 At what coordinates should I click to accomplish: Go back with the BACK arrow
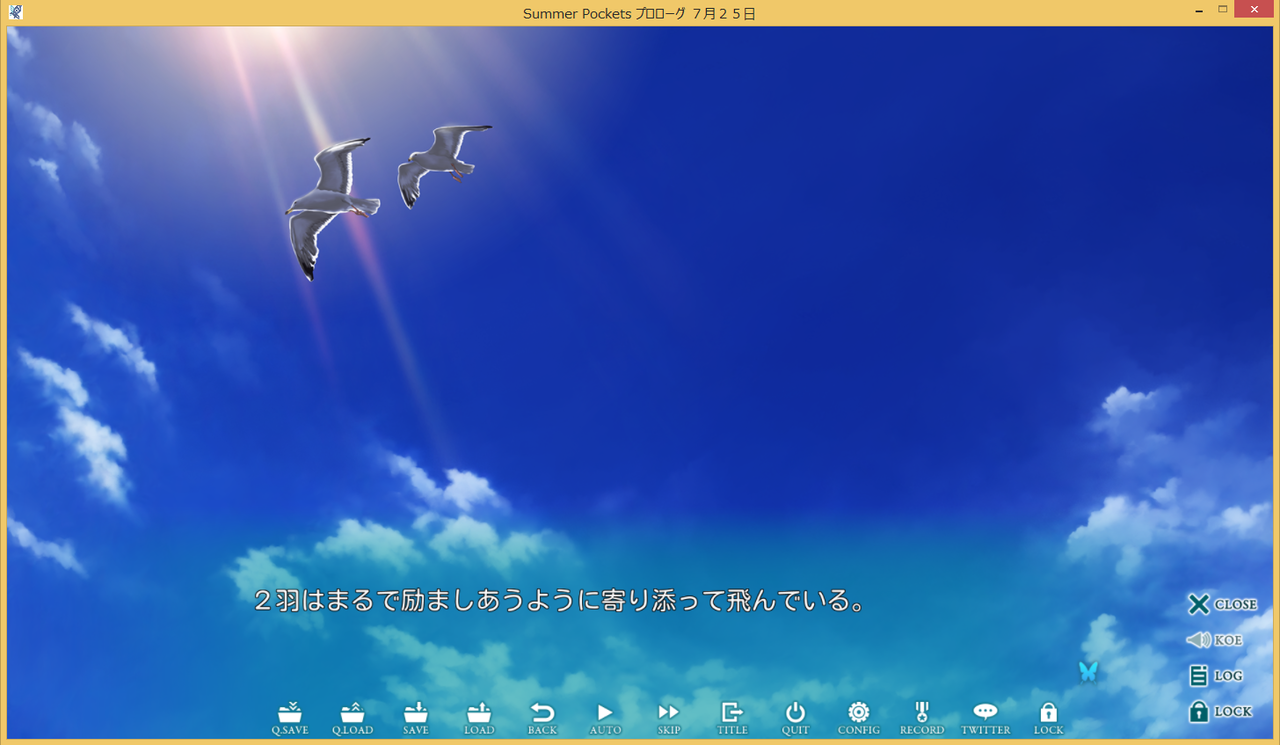[542, 718]
